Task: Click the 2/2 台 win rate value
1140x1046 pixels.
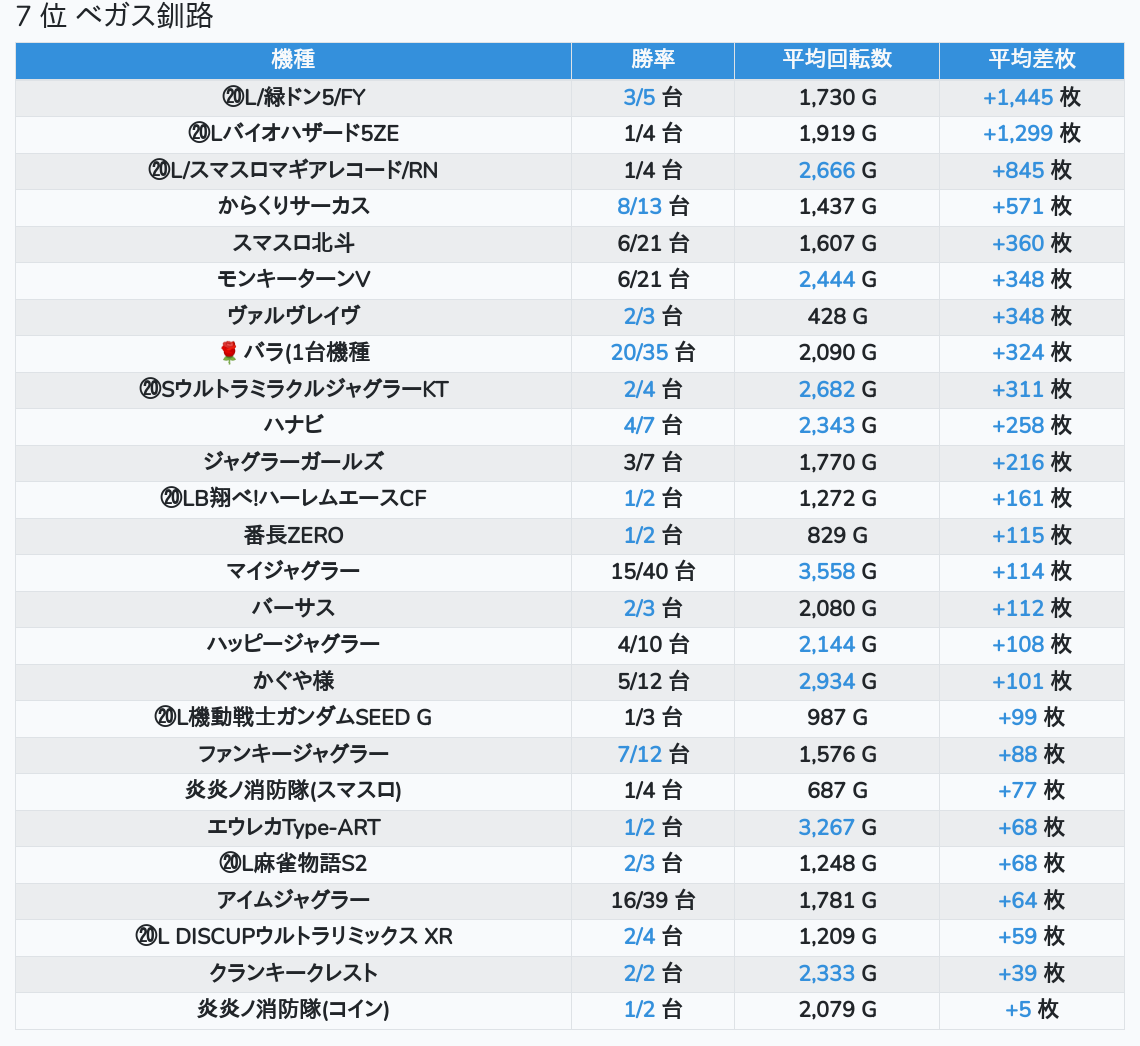Action: [x=652, y=973]
